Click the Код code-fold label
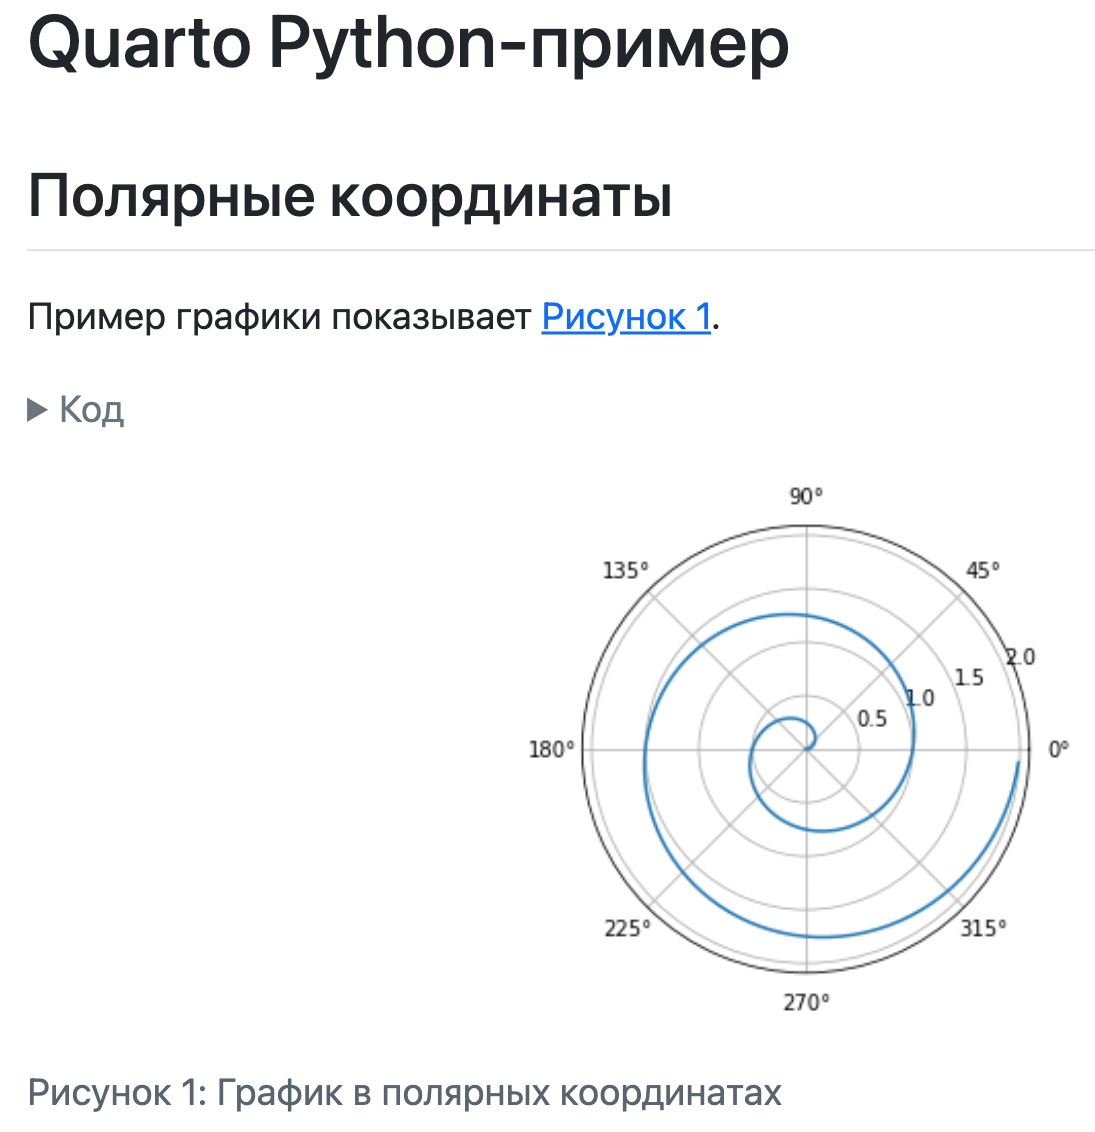Viewport: 1095px width, 1132px height. pyautogui.click(x=91, y=409)
